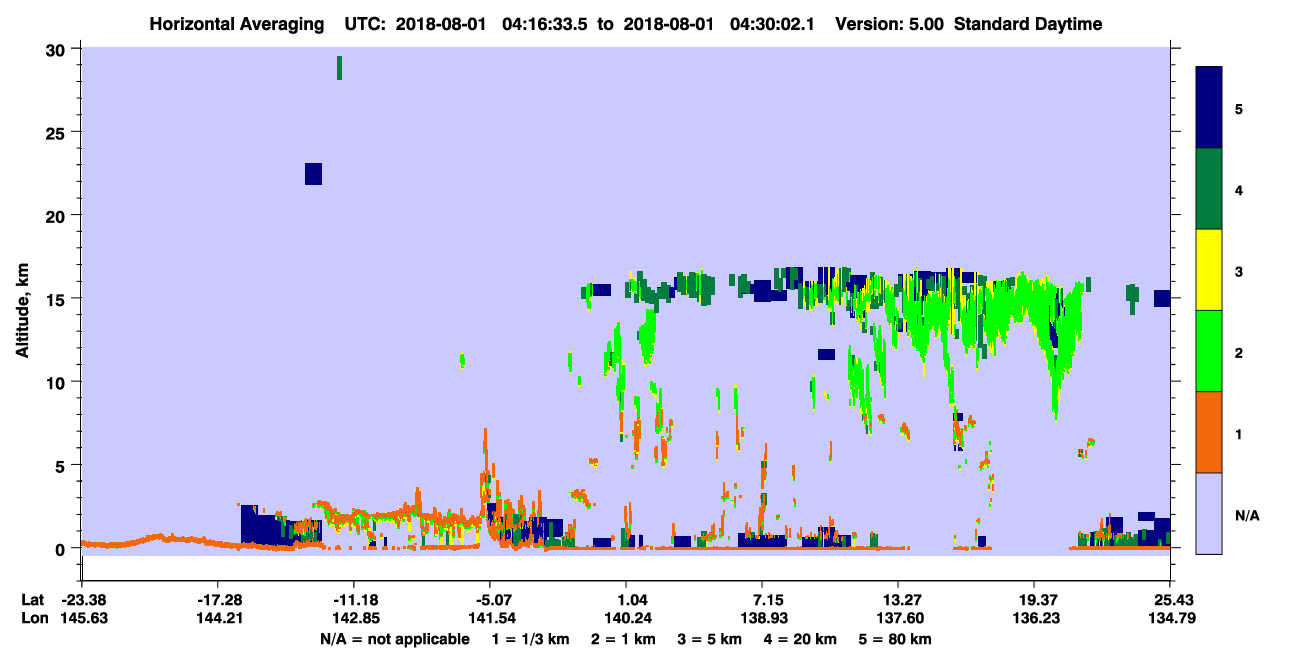This screenshot has height=667, width=1300.
Task: Click the longitude value 141.54
Action: (490, 618)
